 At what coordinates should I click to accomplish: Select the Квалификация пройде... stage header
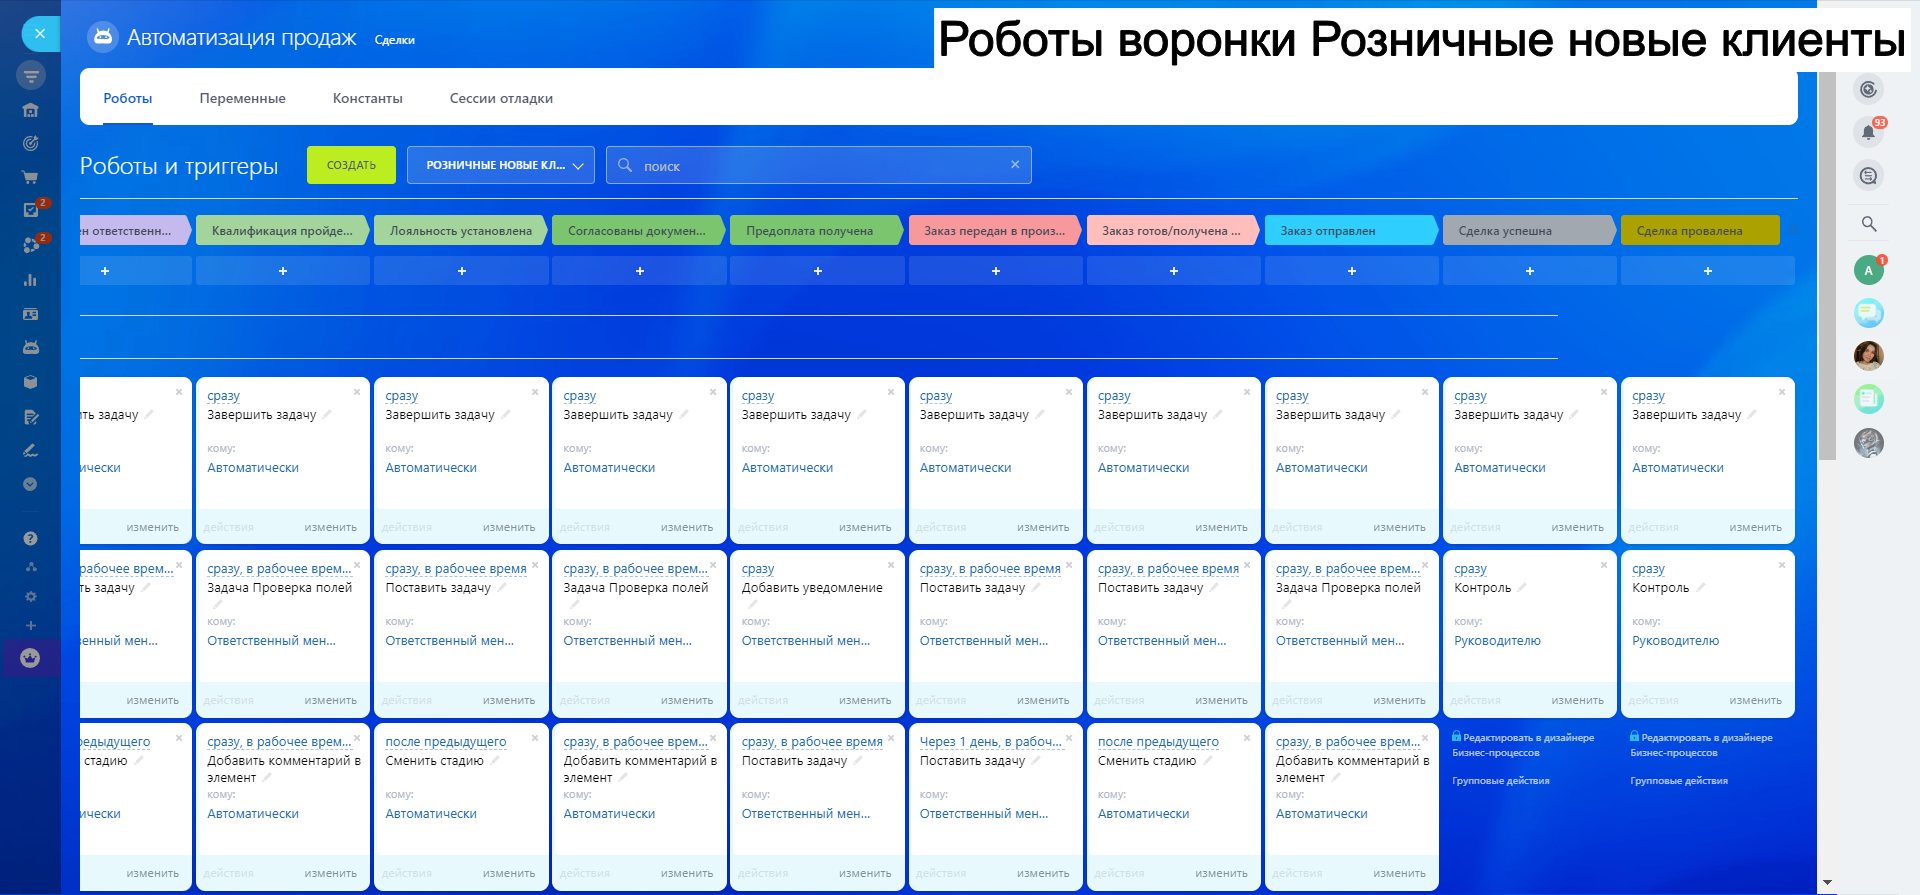tap(282, 231)
